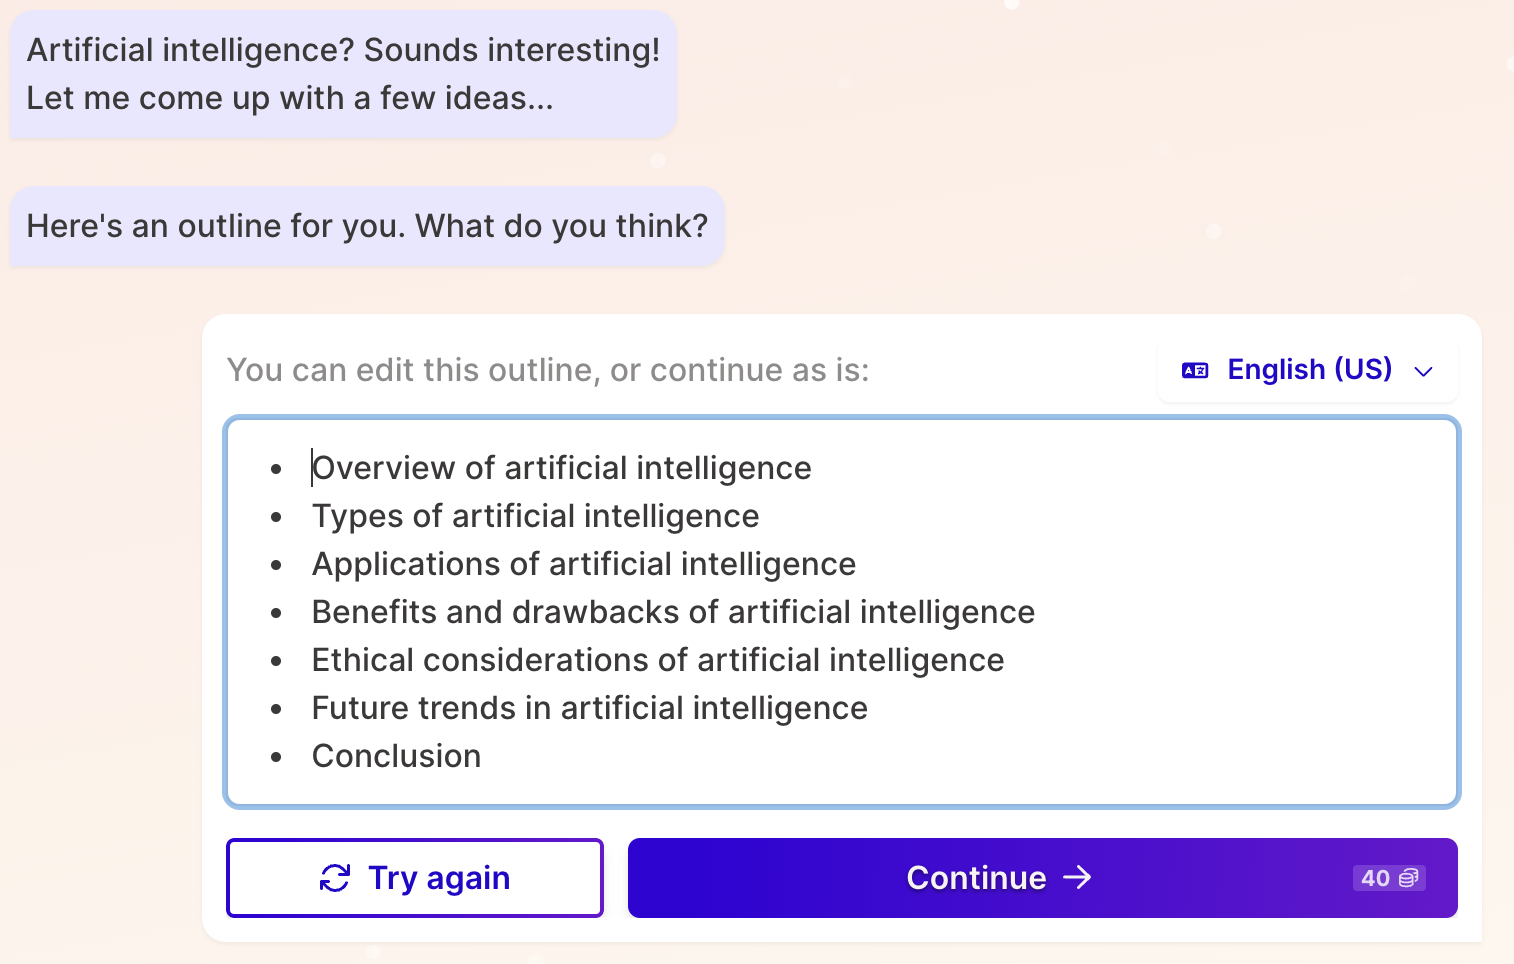Open the English (US) language dropdown
1514x964 pixels.
coord(1308,370)
